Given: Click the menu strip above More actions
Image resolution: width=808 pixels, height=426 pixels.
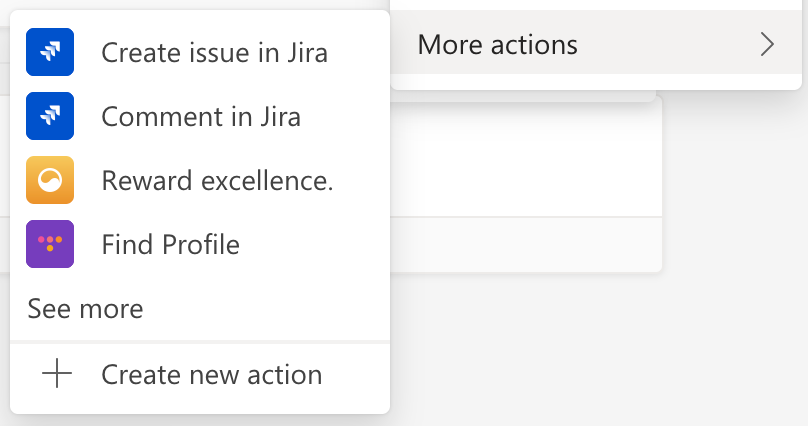Looking at the screenshot, I should point(596,5).
